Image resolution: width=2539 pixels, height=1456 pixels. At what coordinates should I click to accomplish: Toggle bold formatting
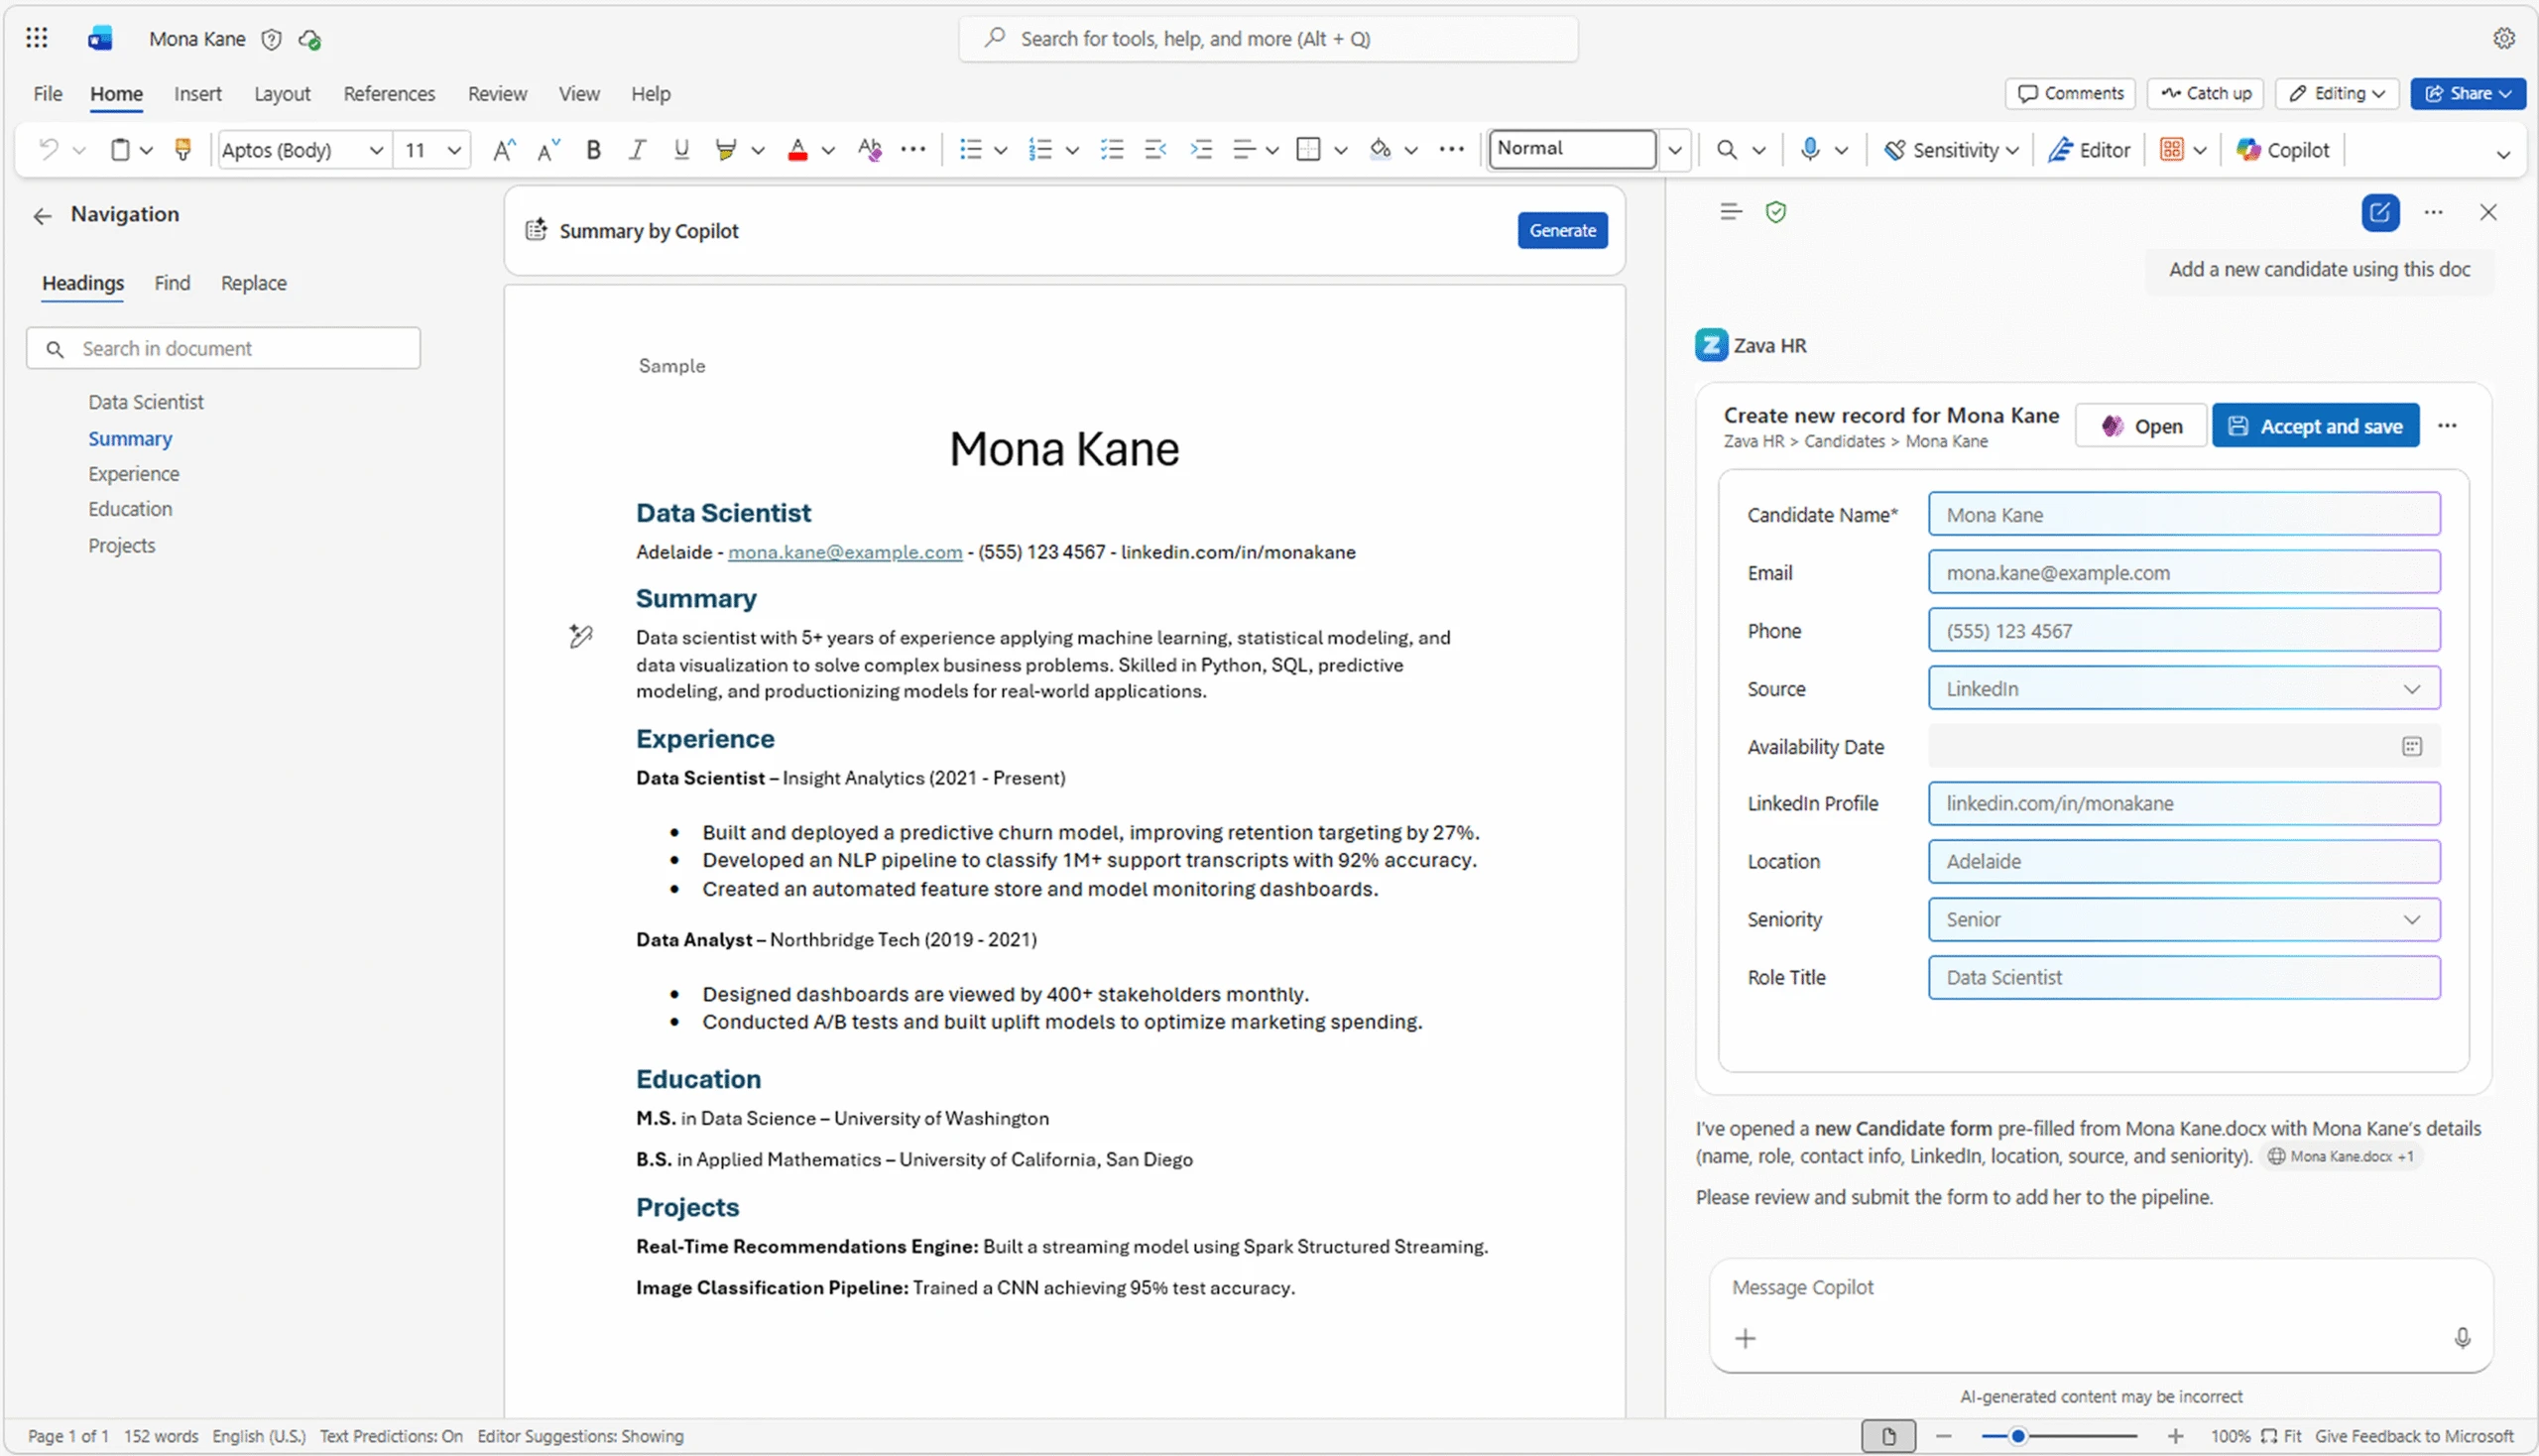592,149
